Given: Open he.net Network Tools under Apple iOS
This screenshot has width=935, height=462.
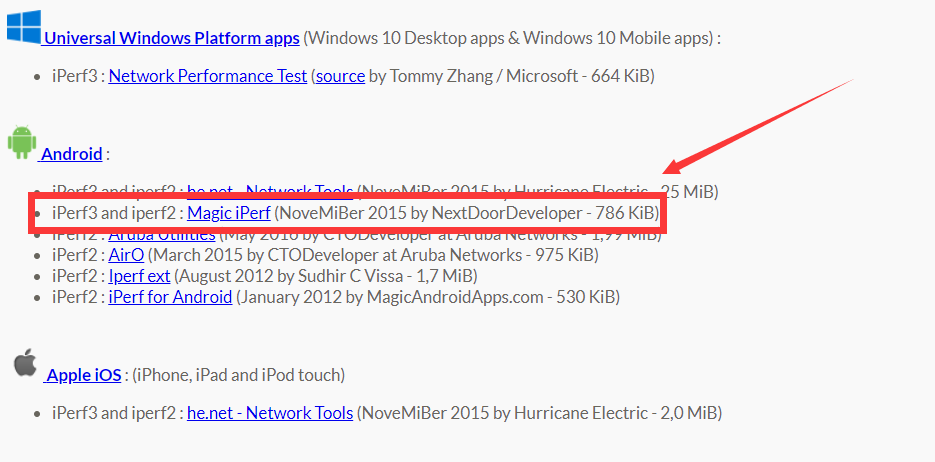Looking at the screenshot, I should point(270,412).
